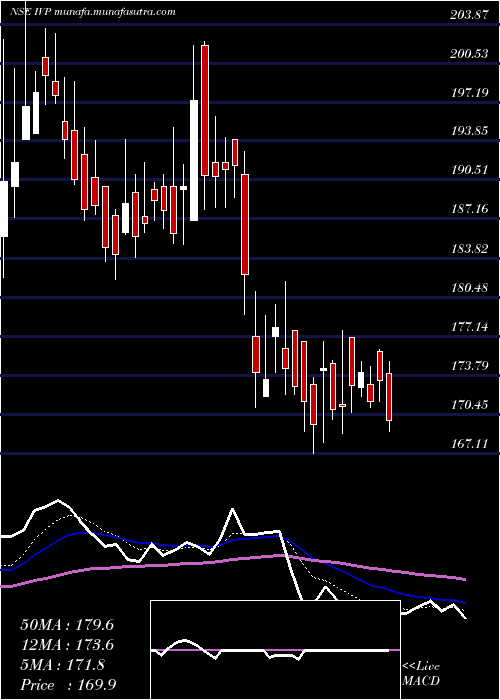
Task: Select the 183.82 price axis label
Action: pyautogui.click(x=468, y=249)
